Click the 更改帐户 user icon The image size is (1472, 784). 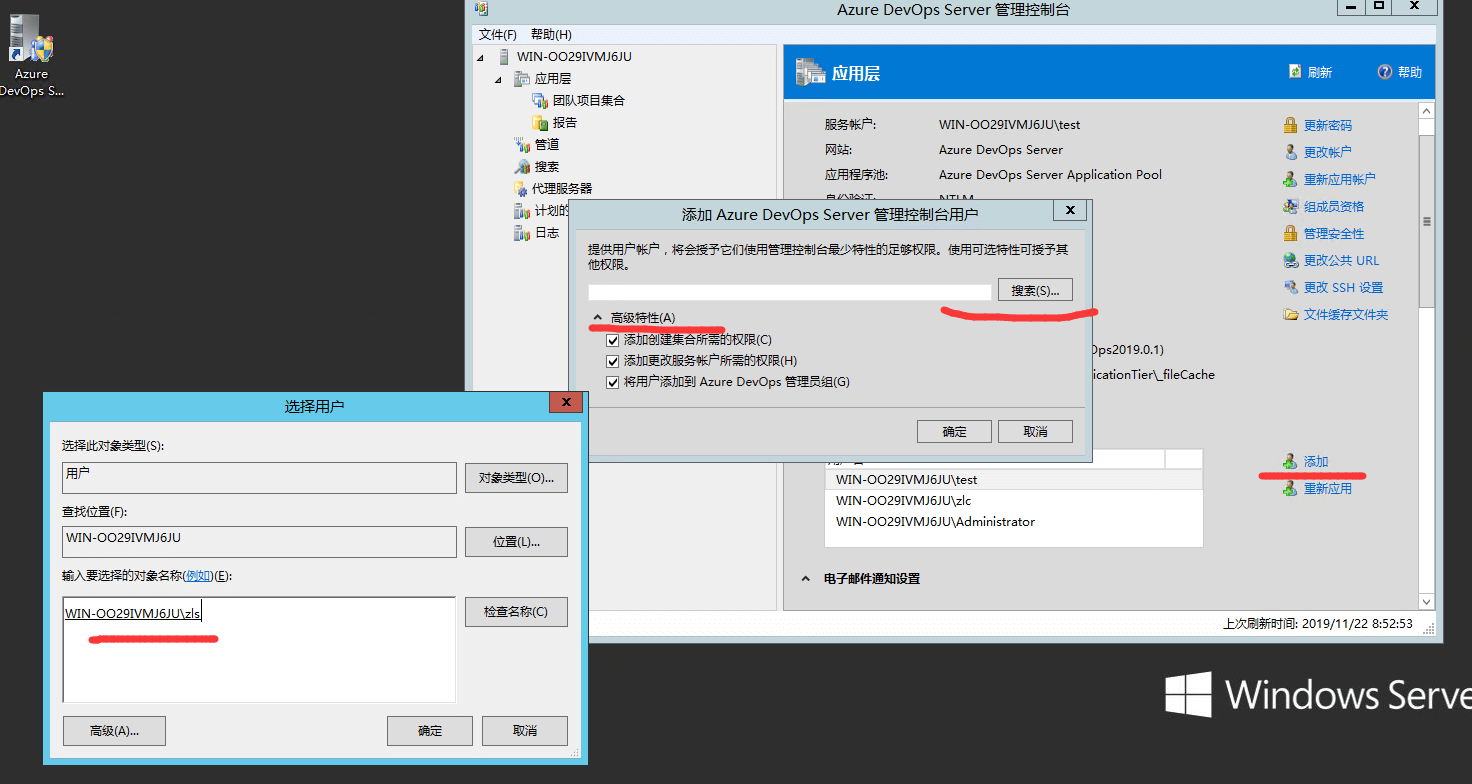click(x=1291, y=153)
